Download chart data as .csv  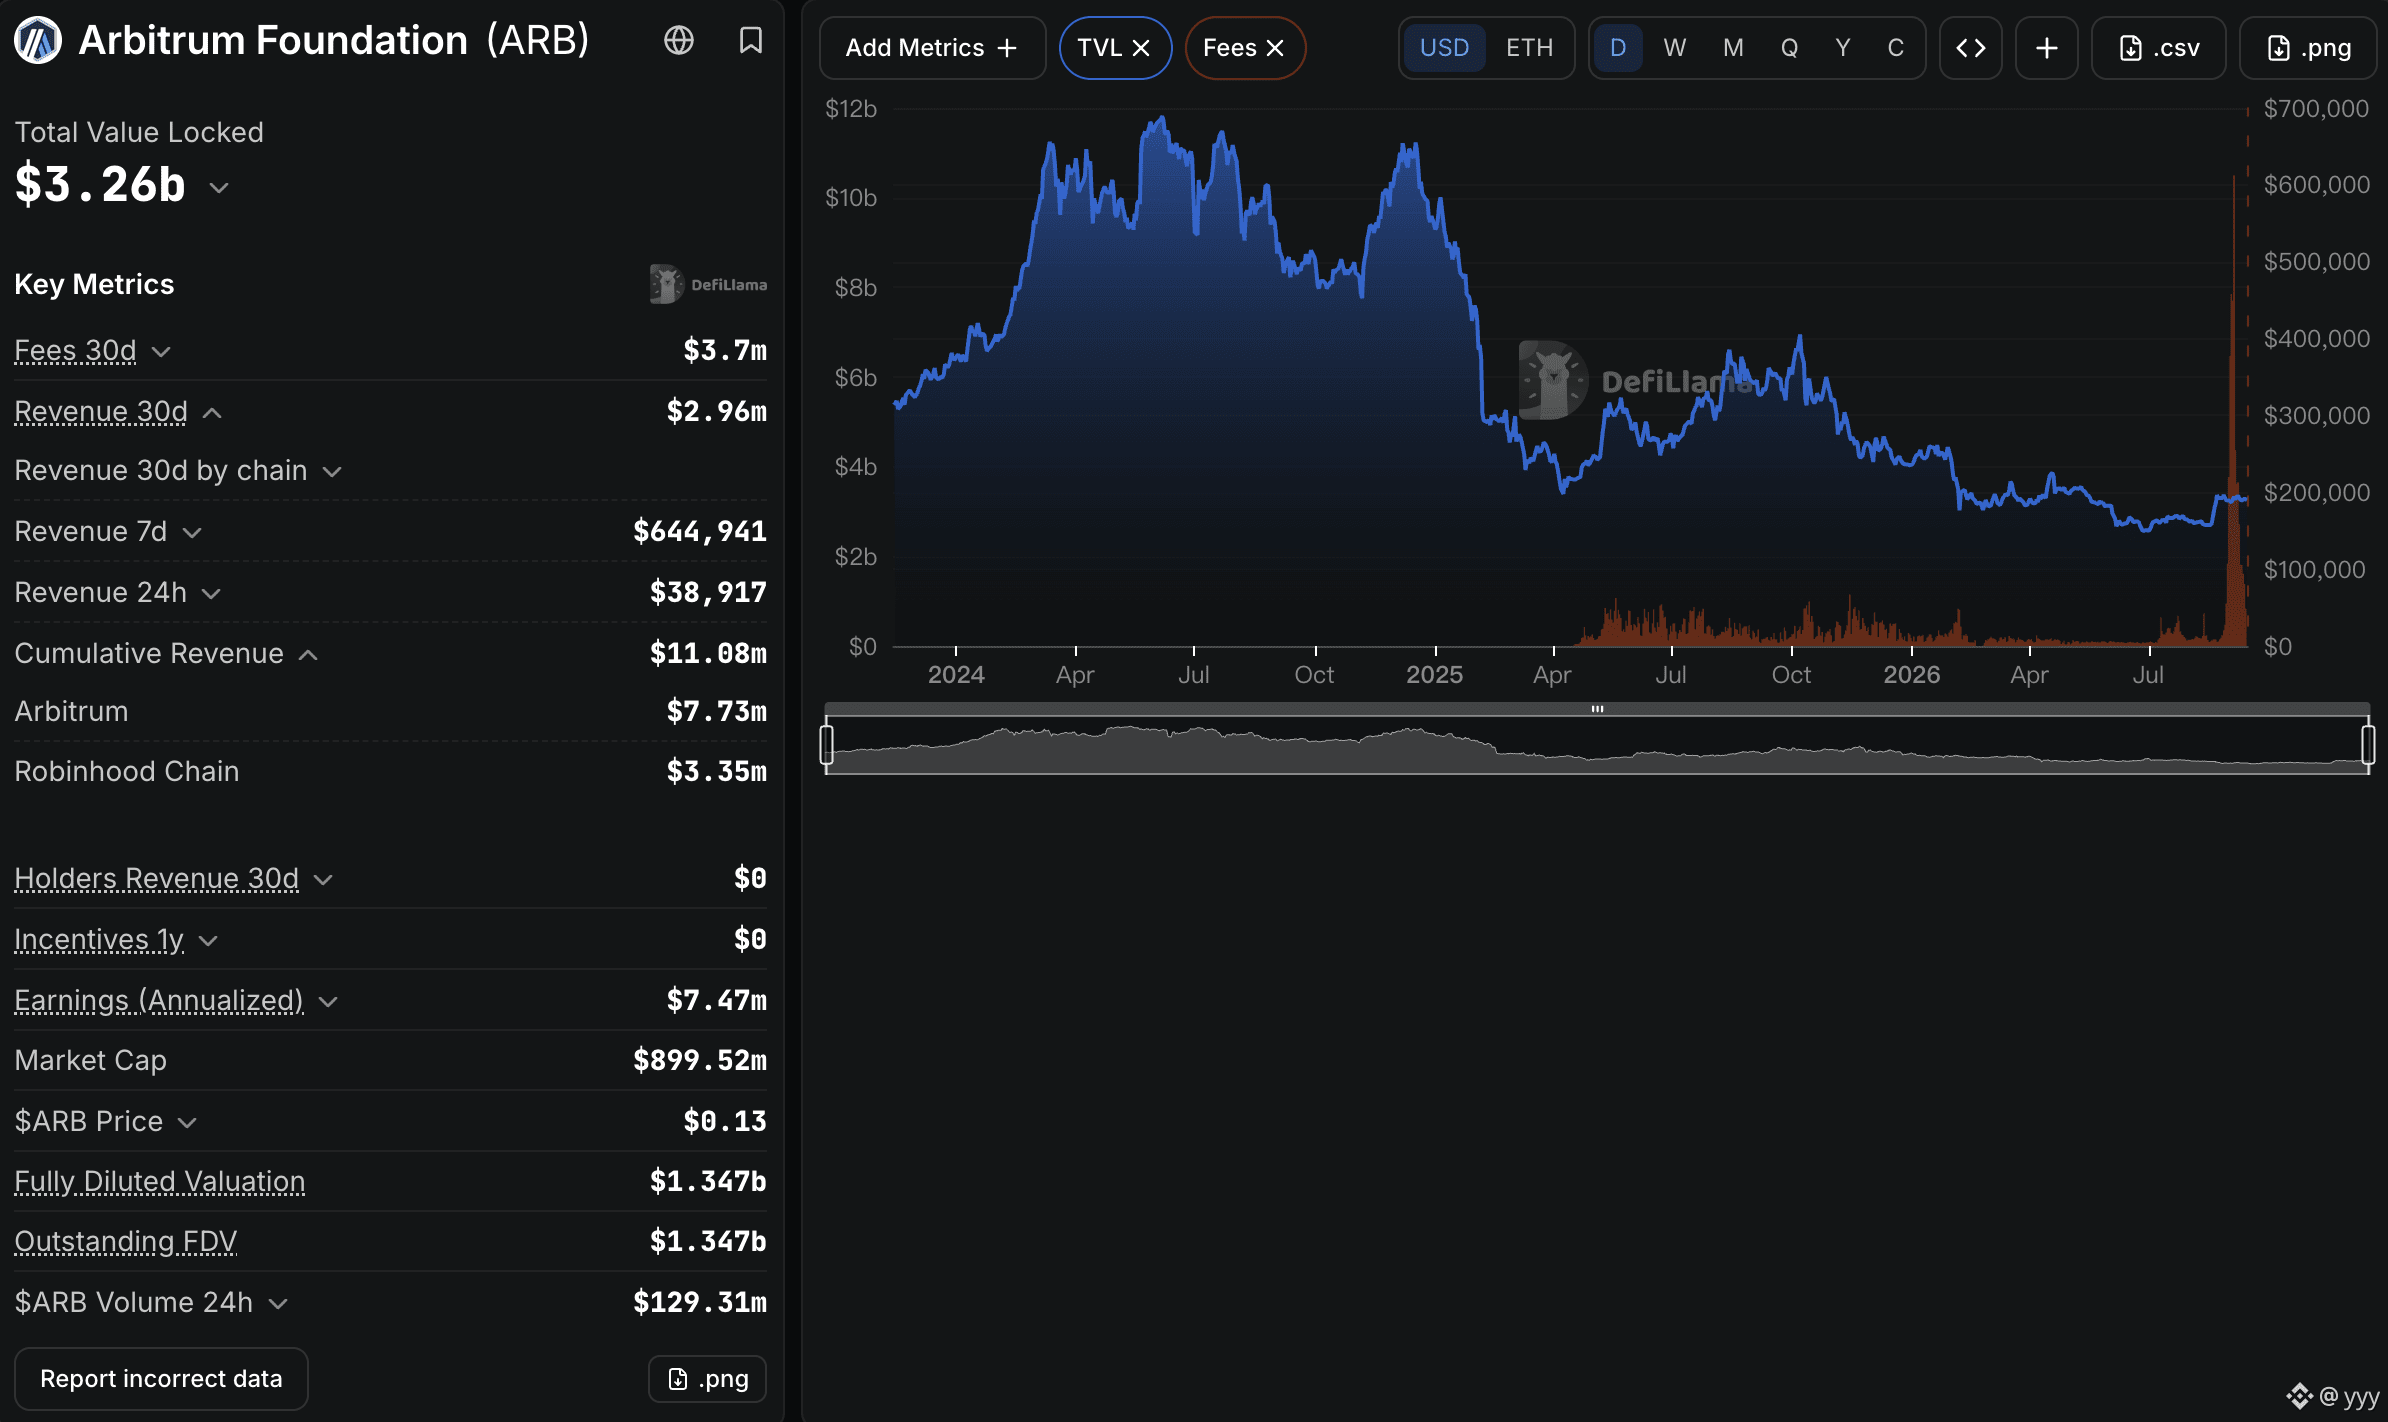click(x=2159, y=48)
